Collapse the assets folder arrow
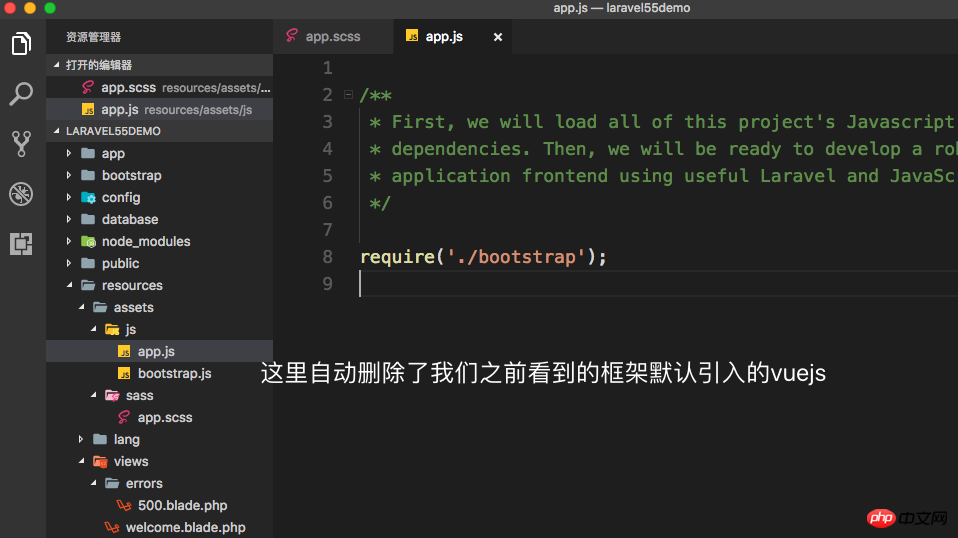958x538 pixels. click(81, 307)
